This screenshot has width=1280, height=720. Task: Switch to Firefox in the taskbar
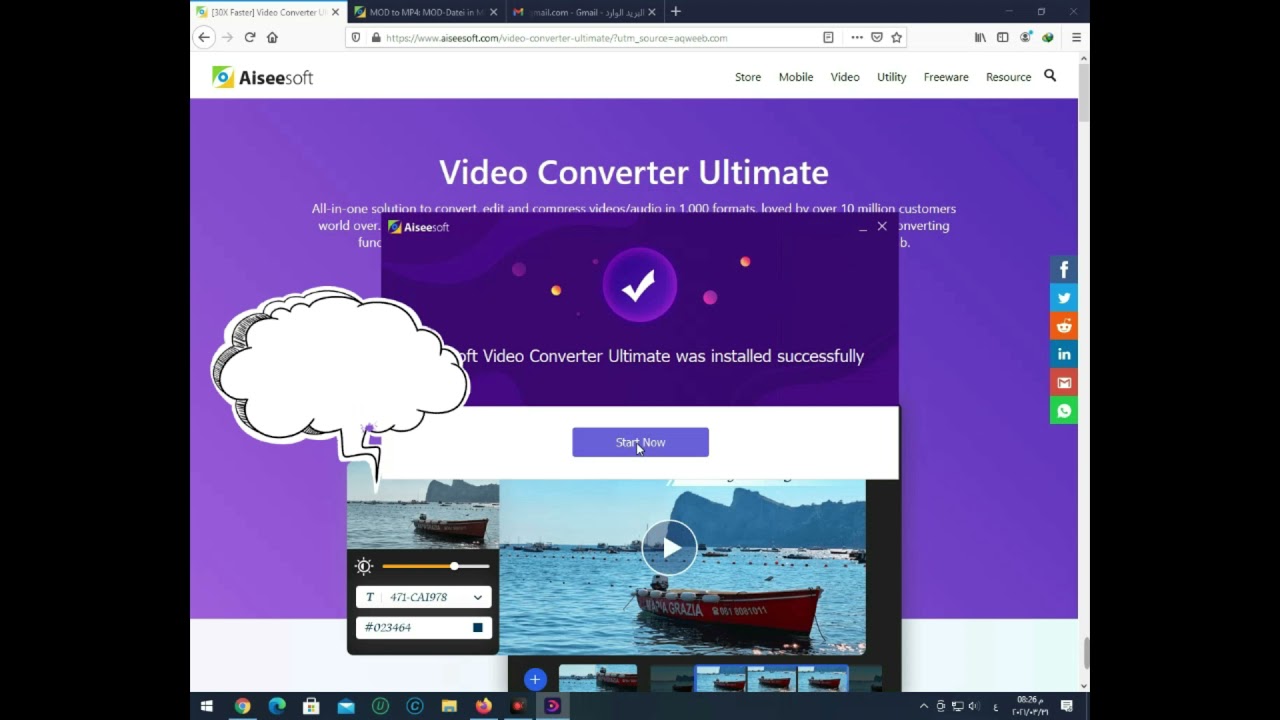(484, 706)
